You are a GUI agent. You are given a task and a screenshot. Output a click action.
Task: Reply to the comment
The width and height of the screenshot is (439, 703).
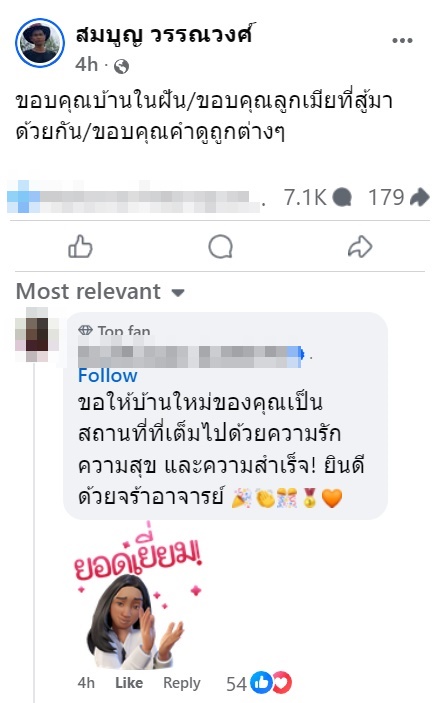point(182,683)
